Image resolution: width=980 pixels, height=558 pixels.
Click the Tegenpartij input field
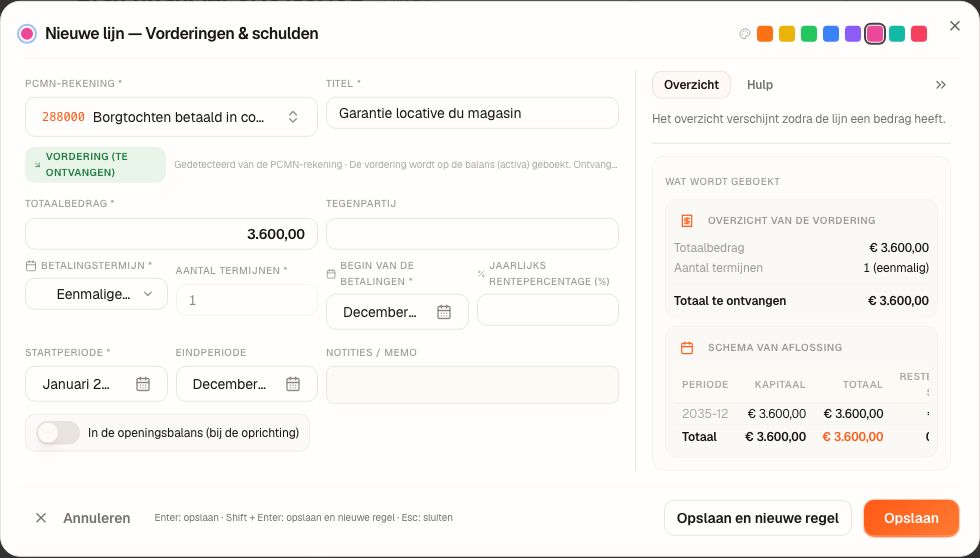click(472, 234)
